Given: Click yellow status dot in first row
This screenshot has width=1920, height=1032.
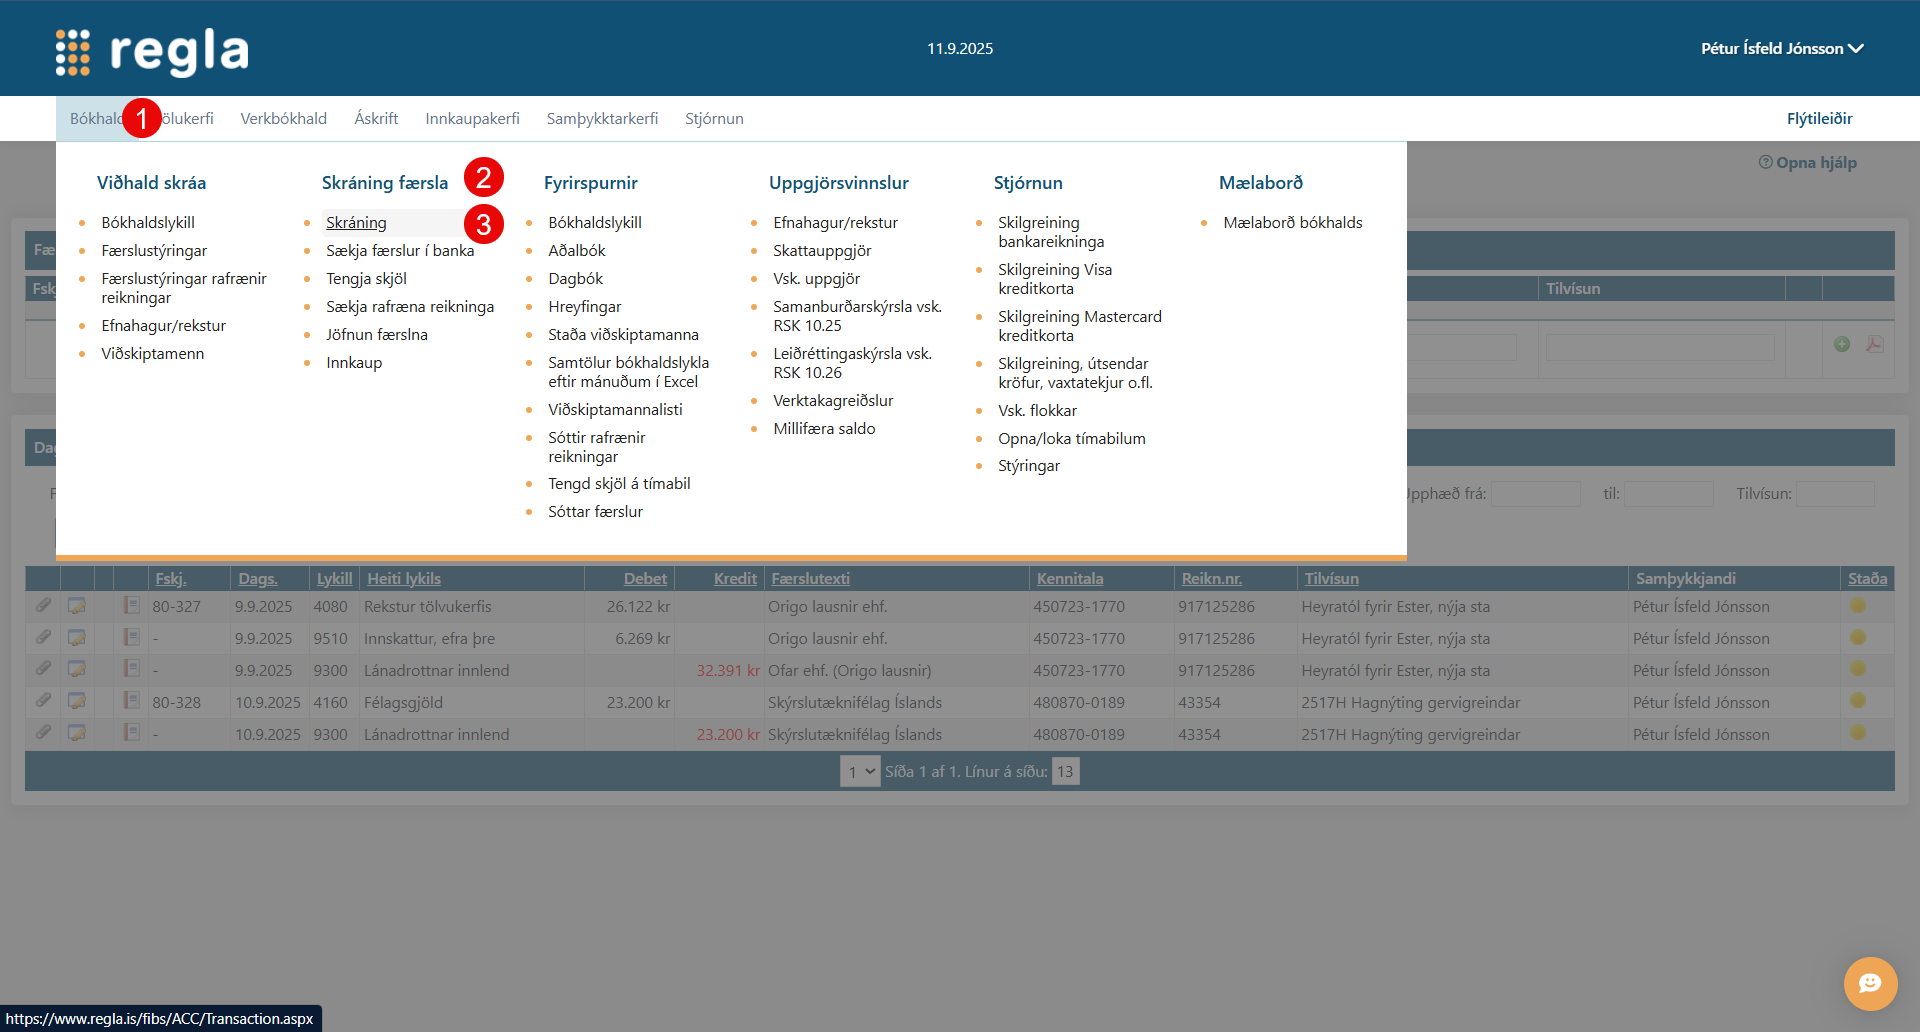Looking at the screenshot, I should tap(1858, 606).
